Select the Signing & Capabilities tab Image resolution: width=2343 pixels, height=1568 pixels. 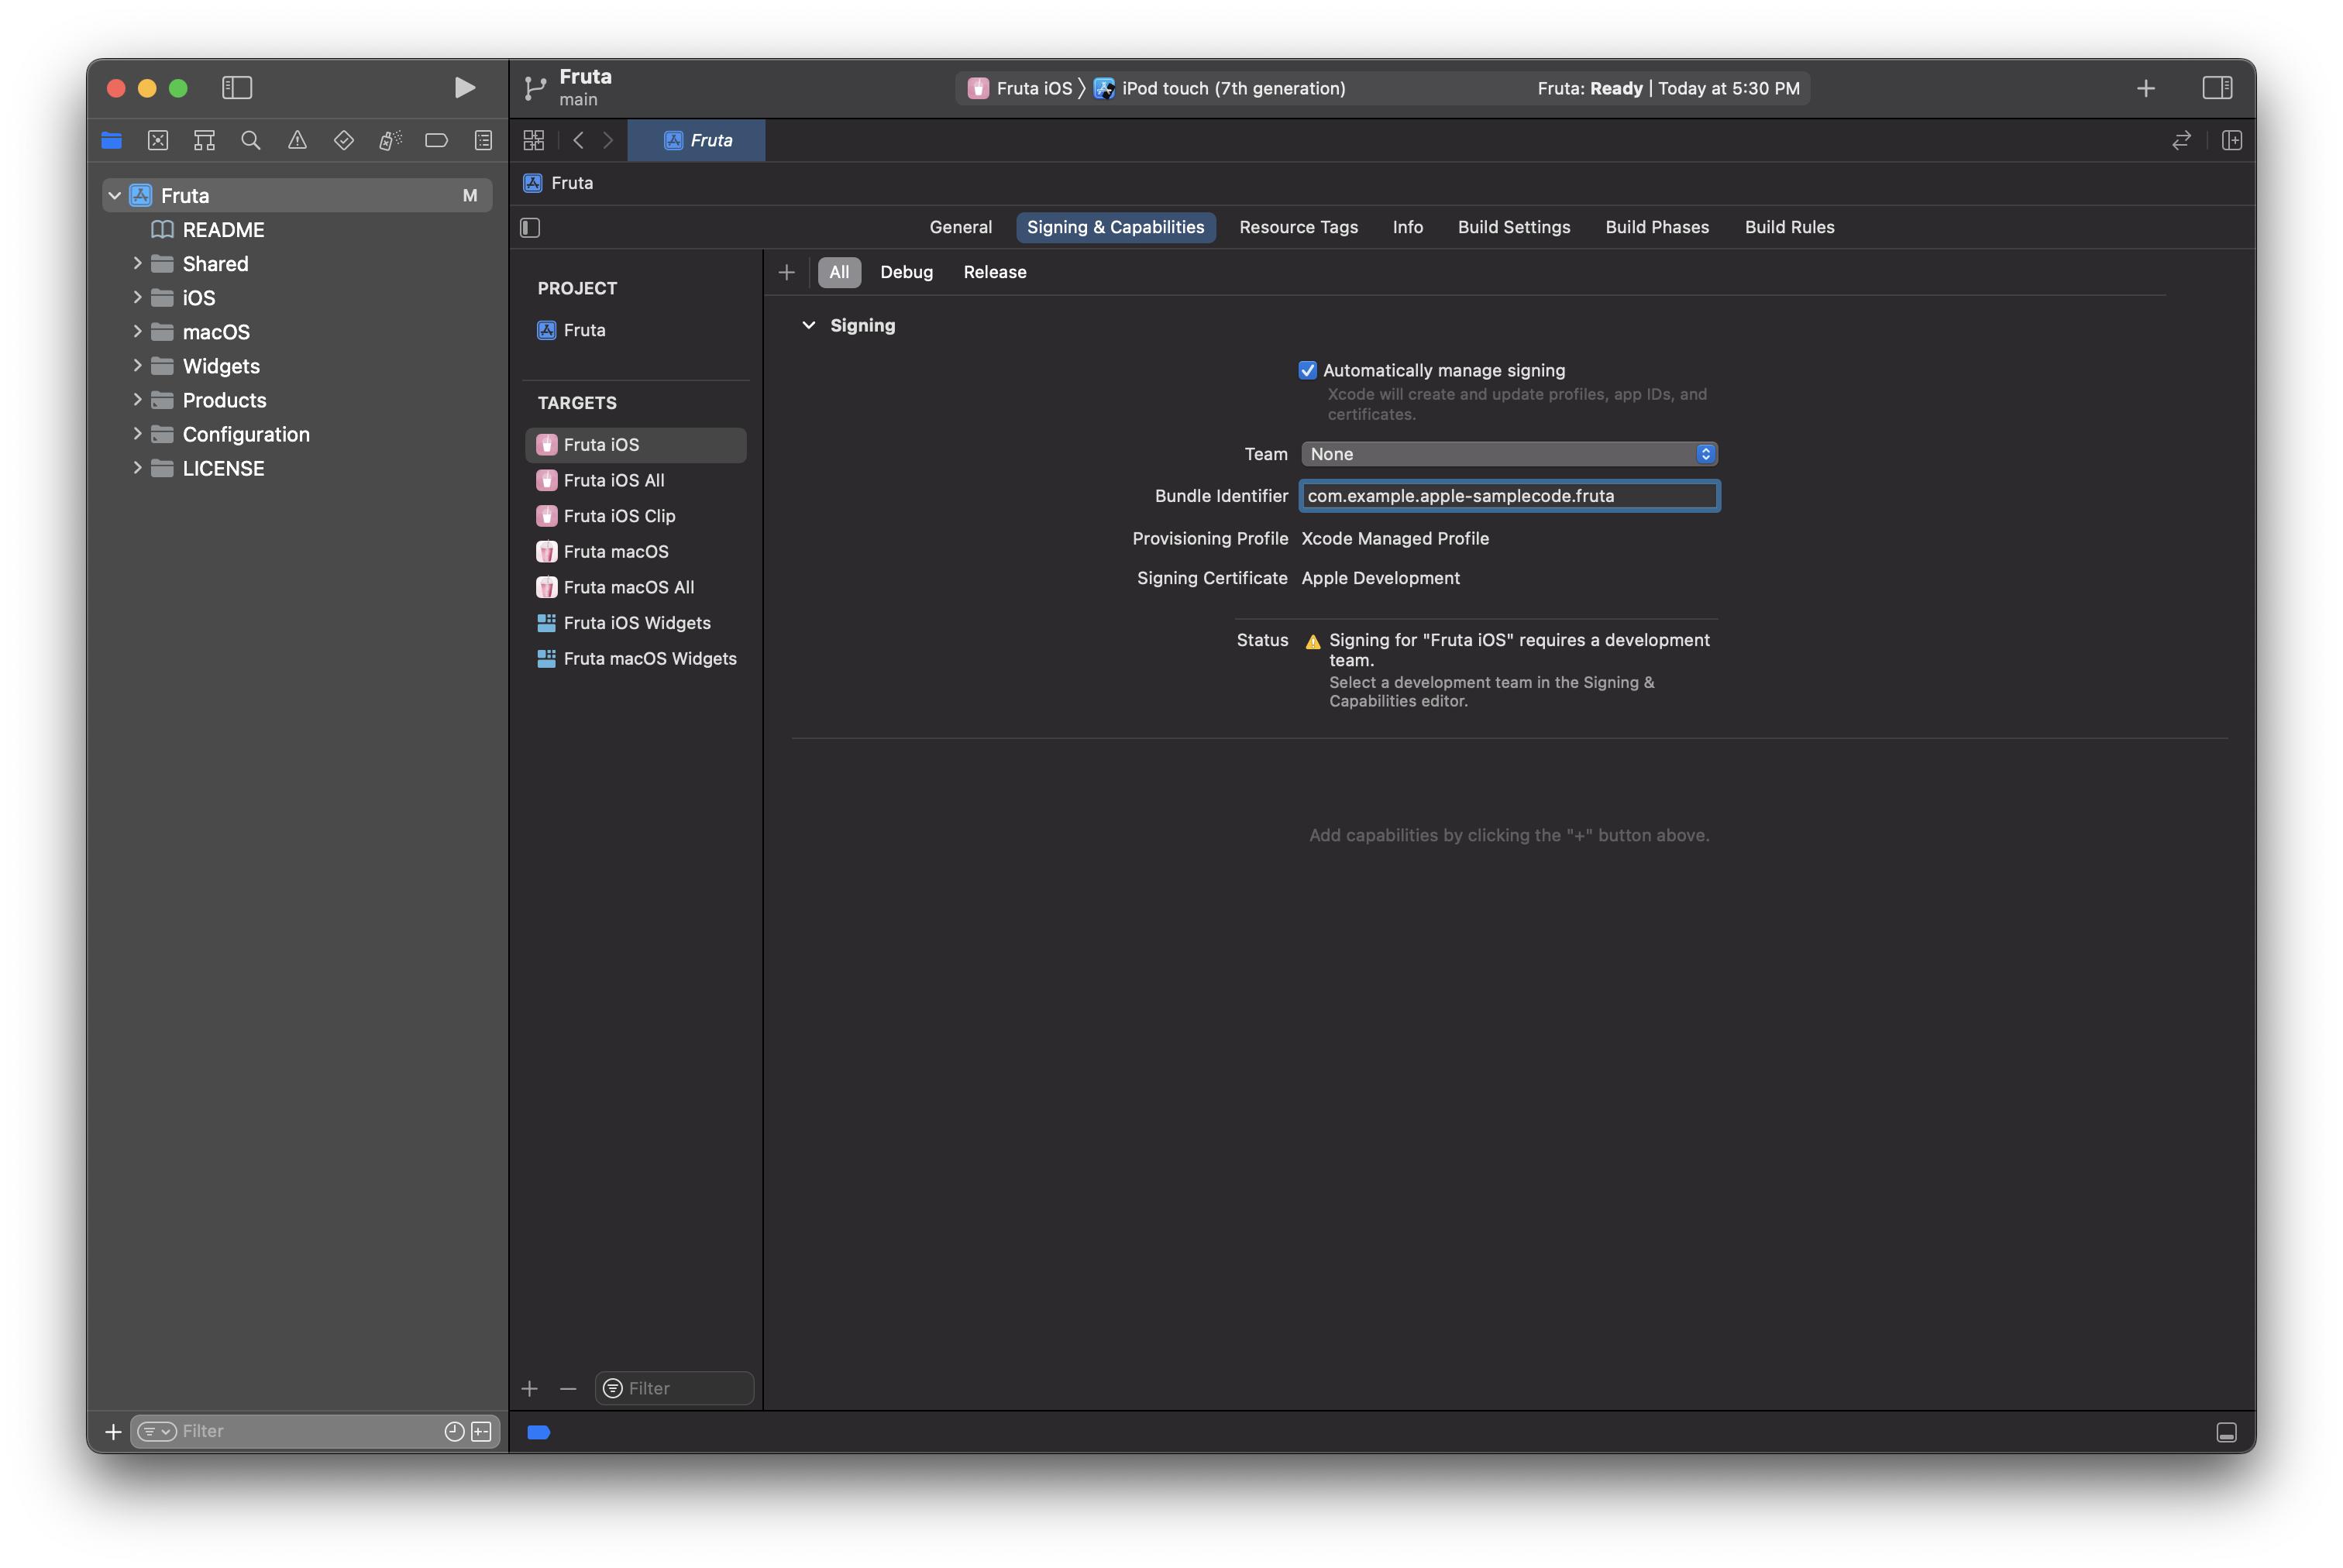pyautogui.click(x=1115, y=227)
